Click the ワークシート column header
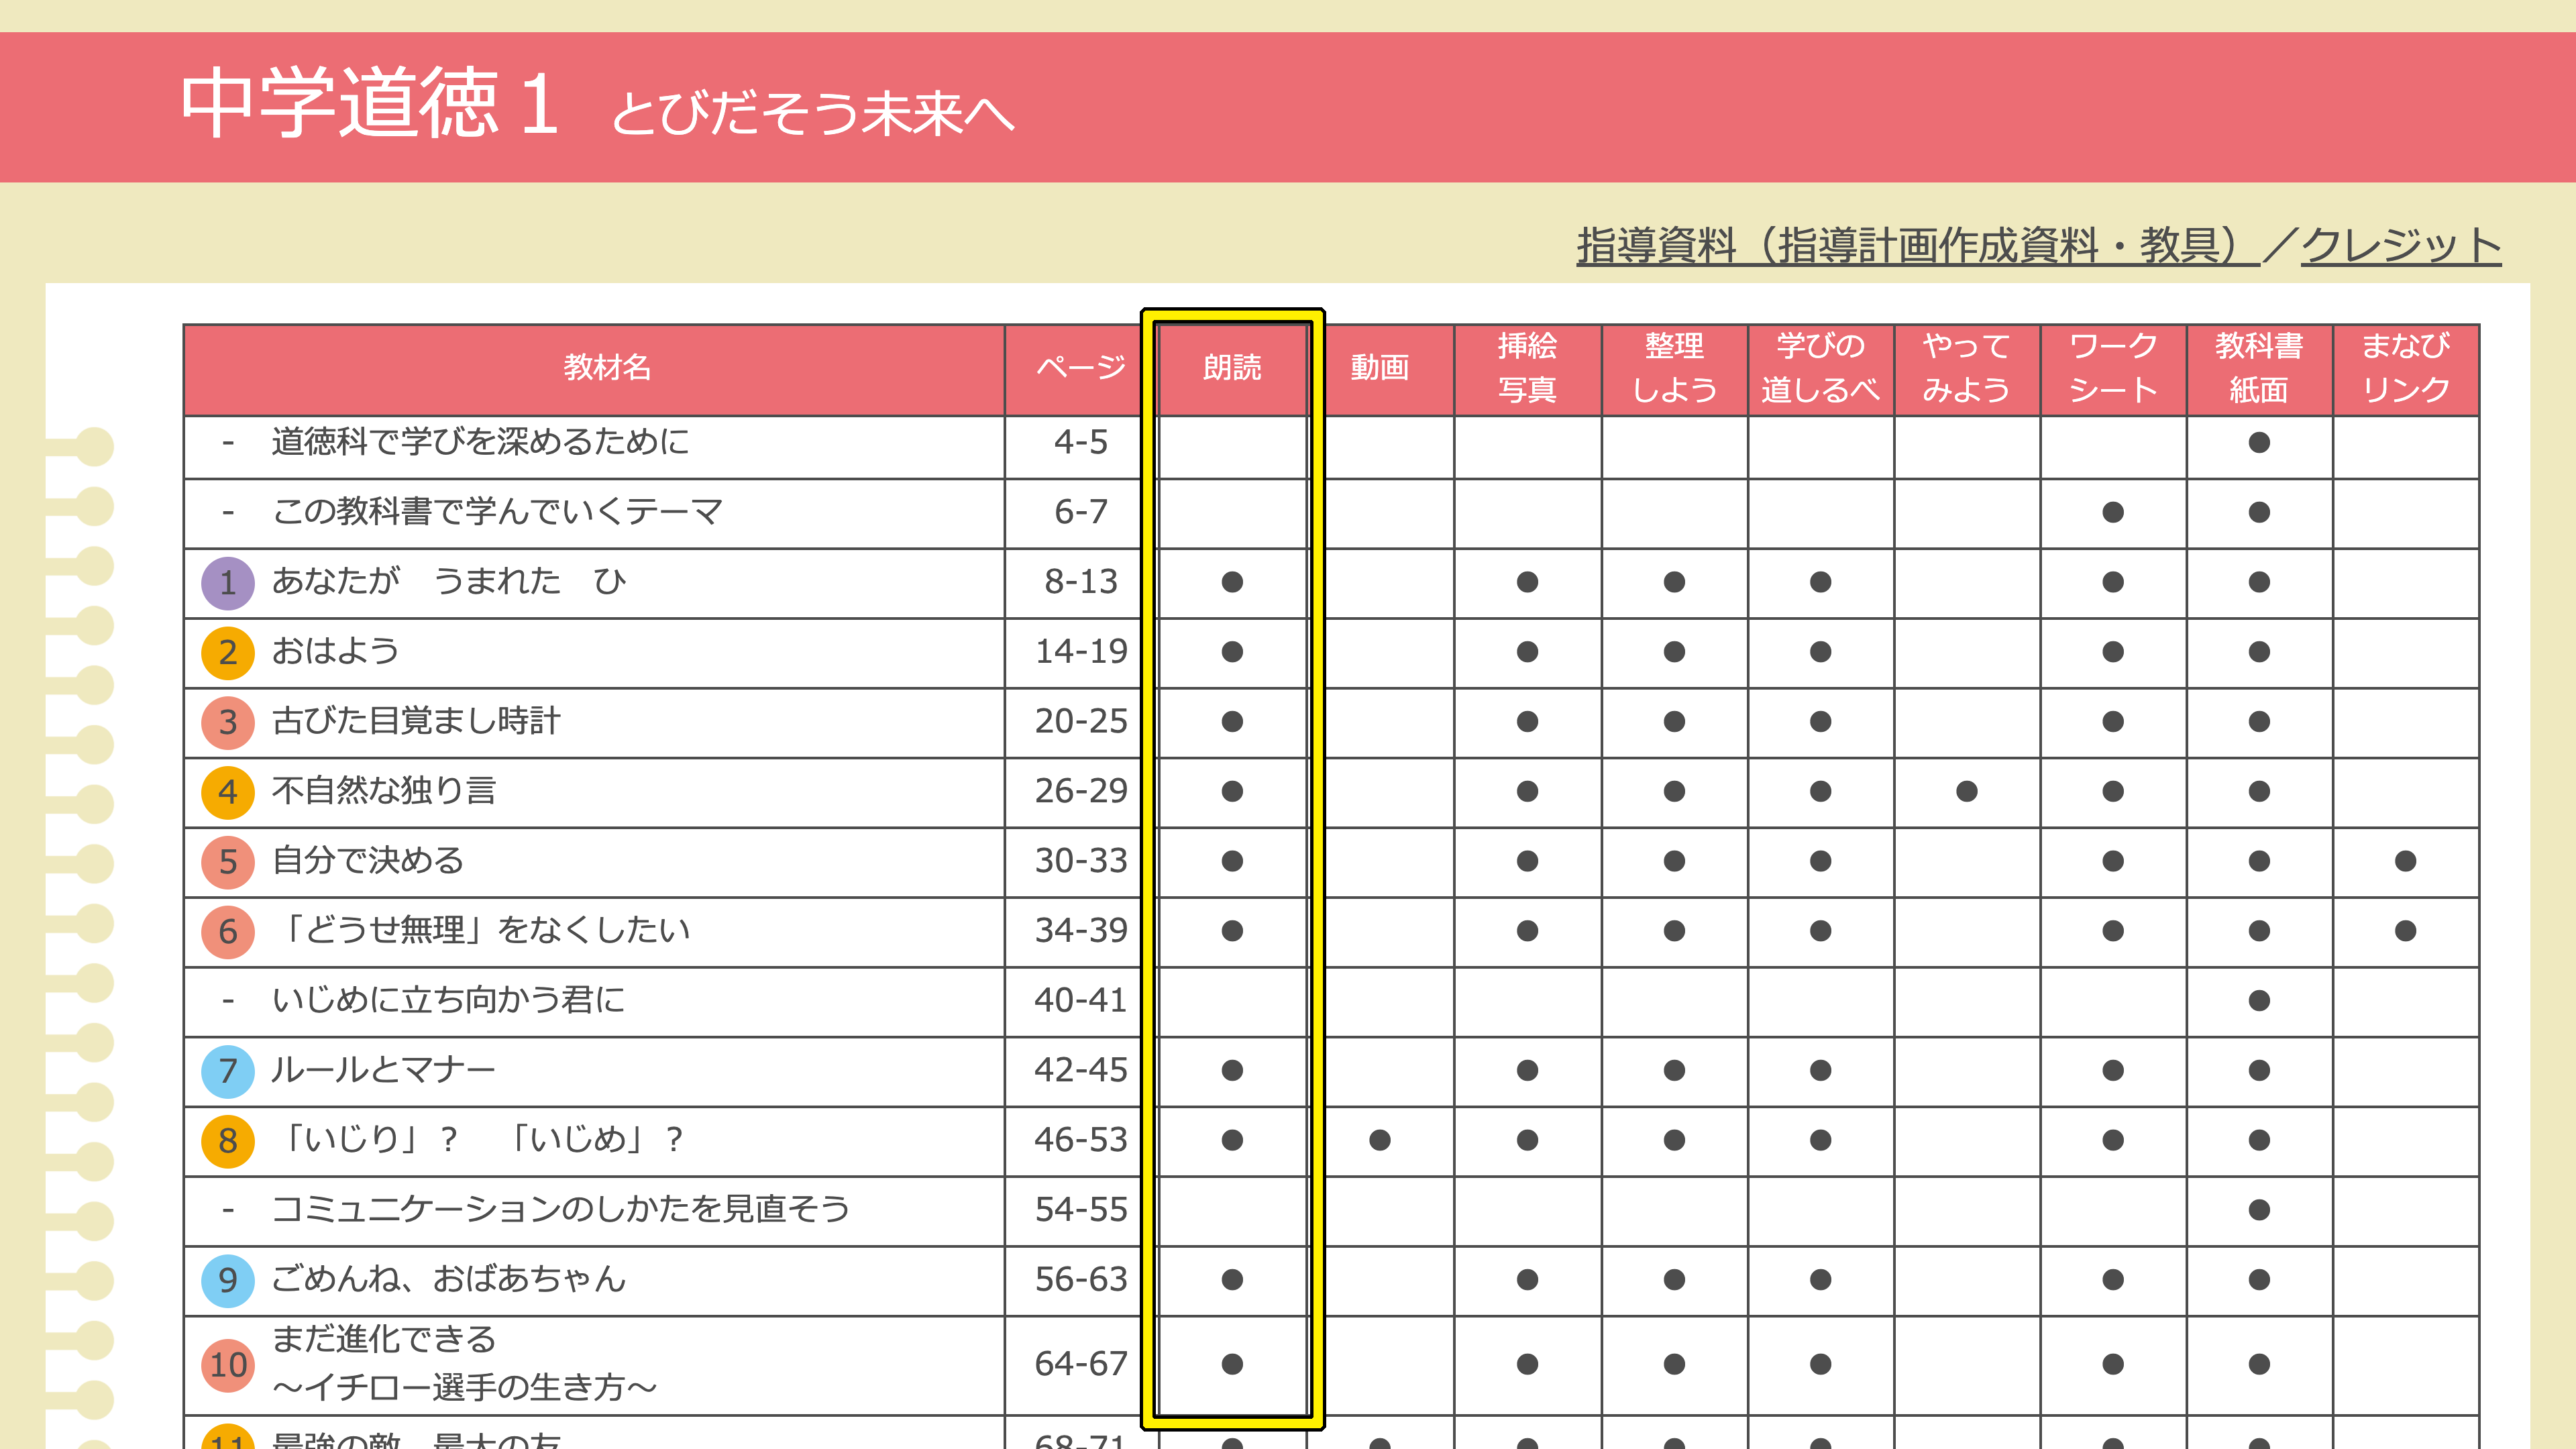Viewport: 2576px width, 1449px height. (2113, 368)
